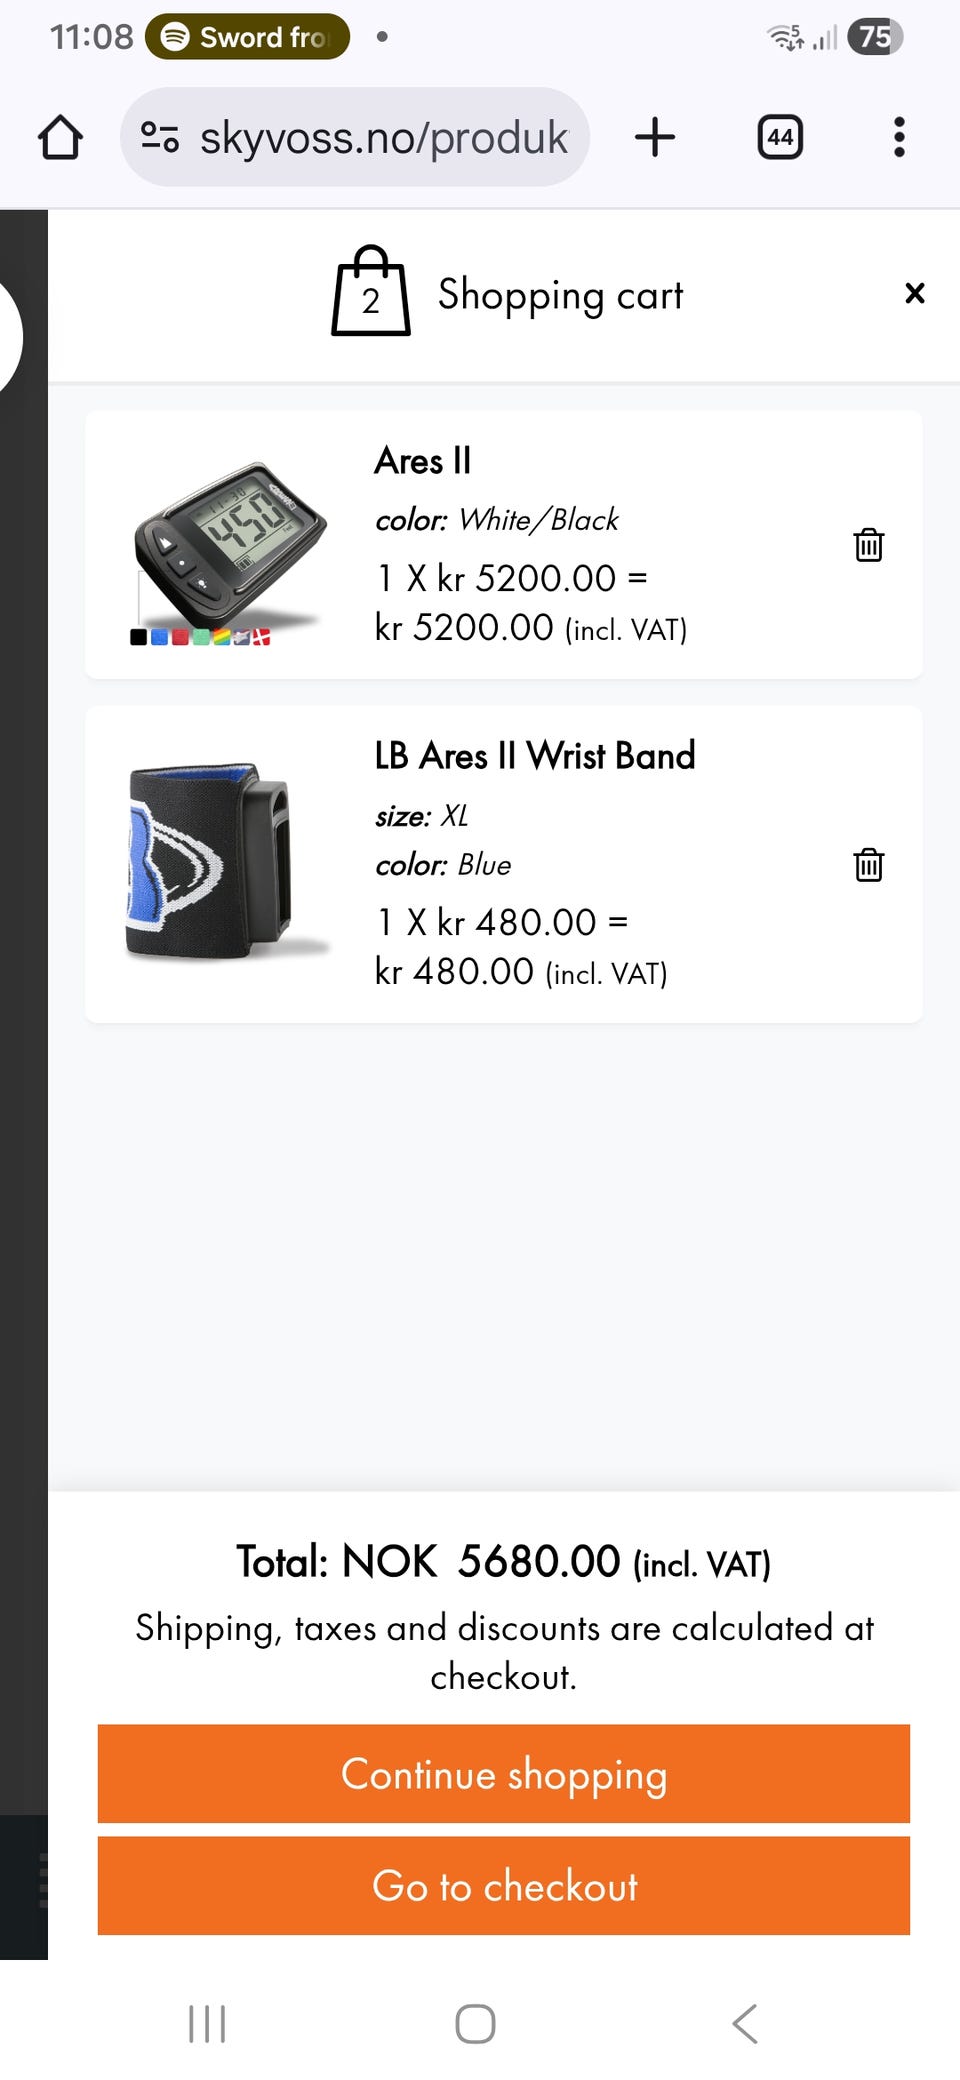View site information icon in address bar
The width and height of the screenshot is (960, 2080).
point(160,137)
